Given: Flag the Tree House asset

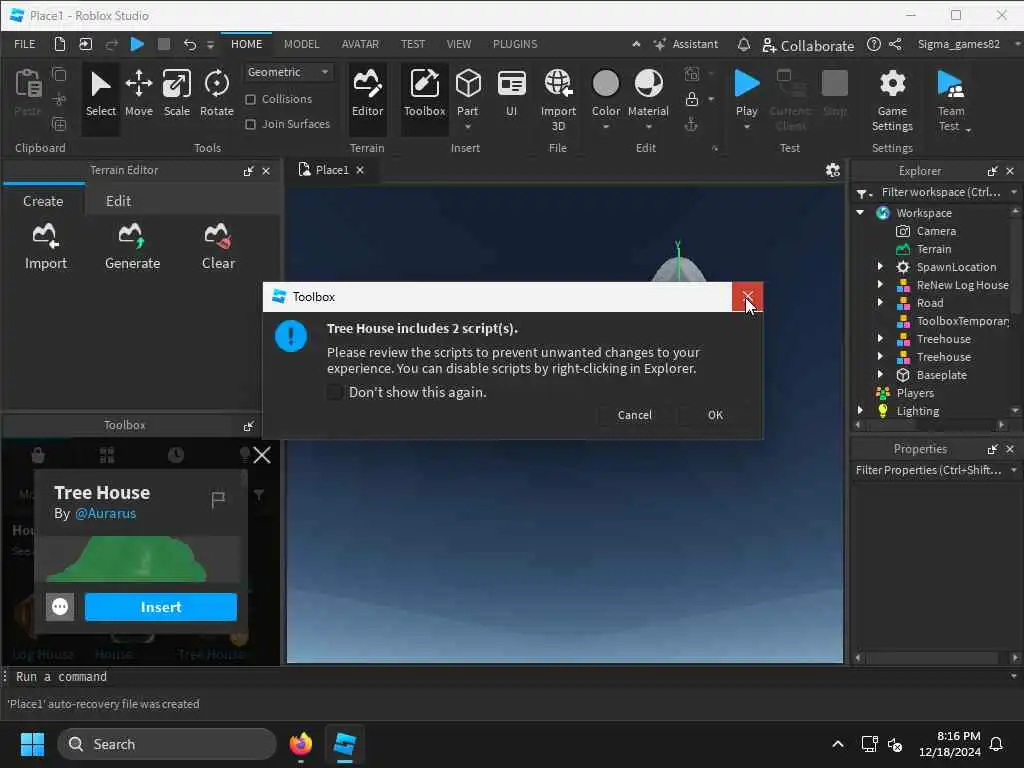Looking at the screenshot, I should coord(218,500).
